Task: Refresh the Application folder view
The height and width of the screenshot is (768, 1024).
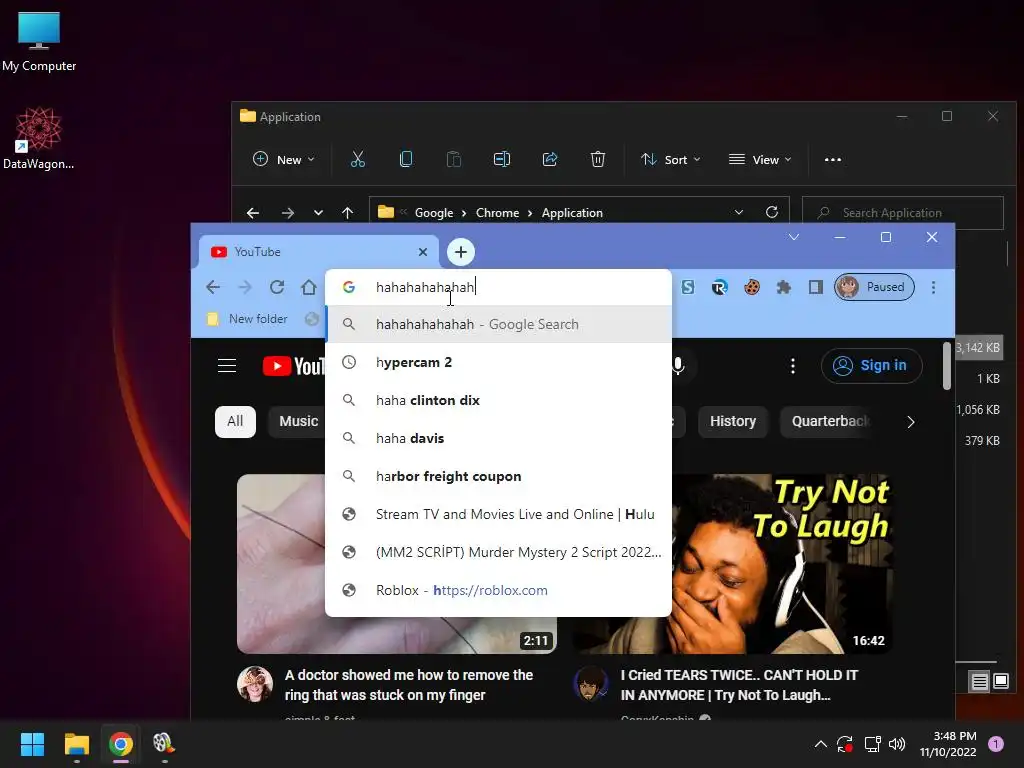Action: click(x=772, y=212)
